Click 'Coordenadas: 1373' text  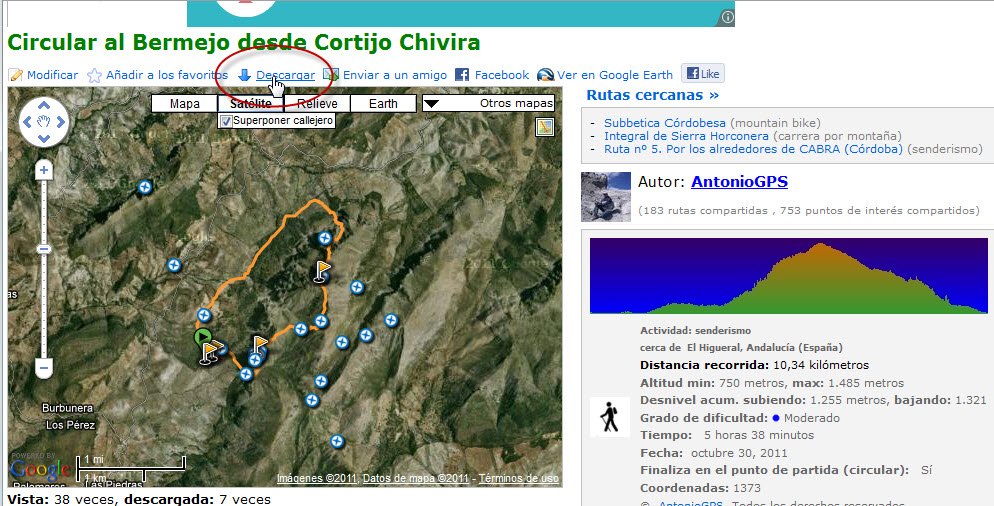700,488
